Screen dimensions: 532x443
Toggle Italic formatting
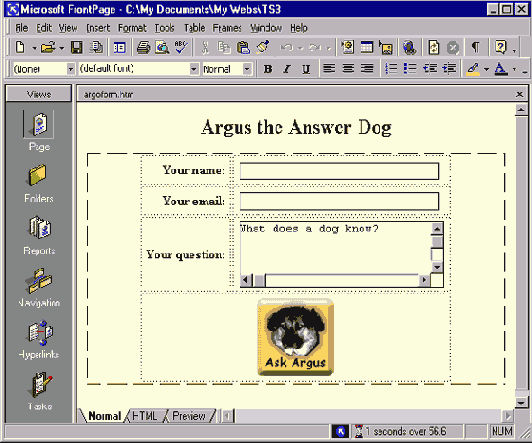[x=287, y=69]
